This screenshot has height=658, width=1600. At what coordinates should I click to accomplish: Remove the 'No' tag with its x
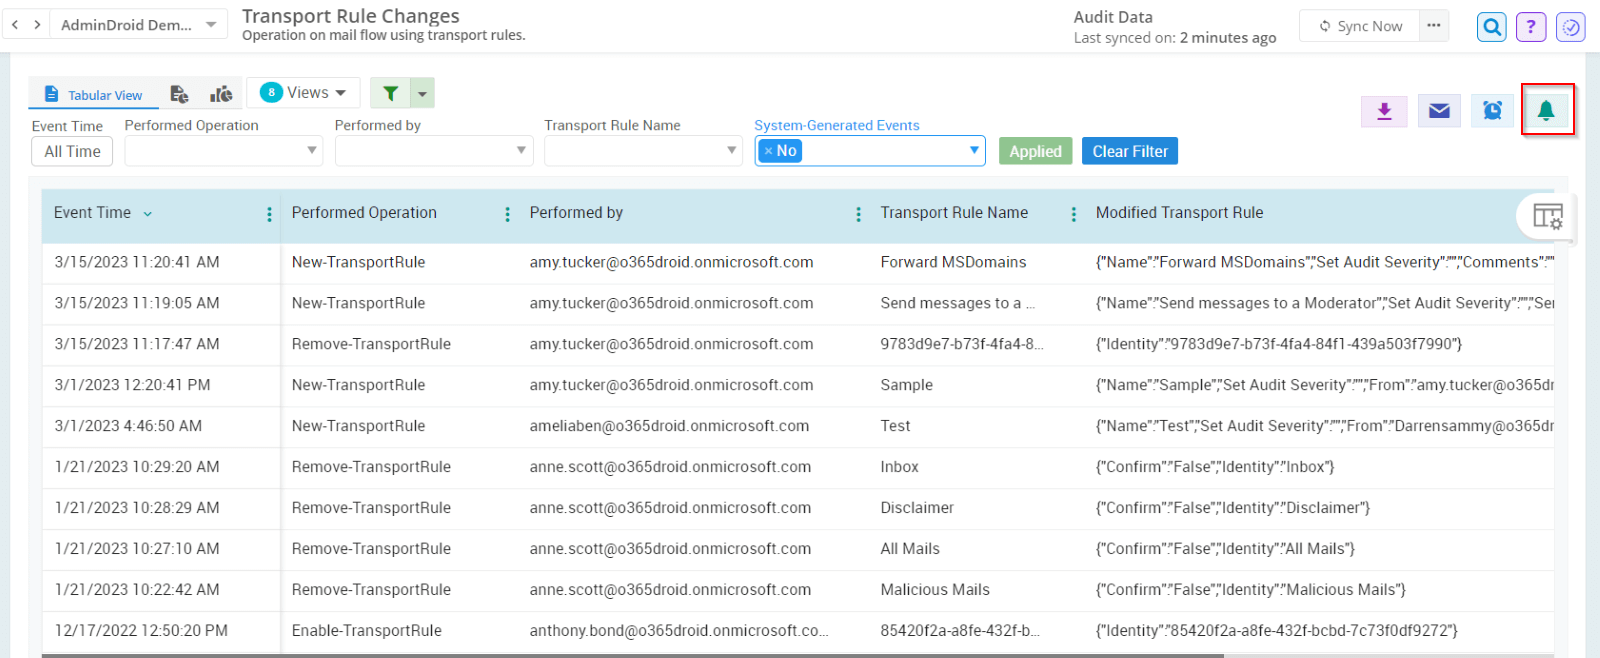[768, 151]
